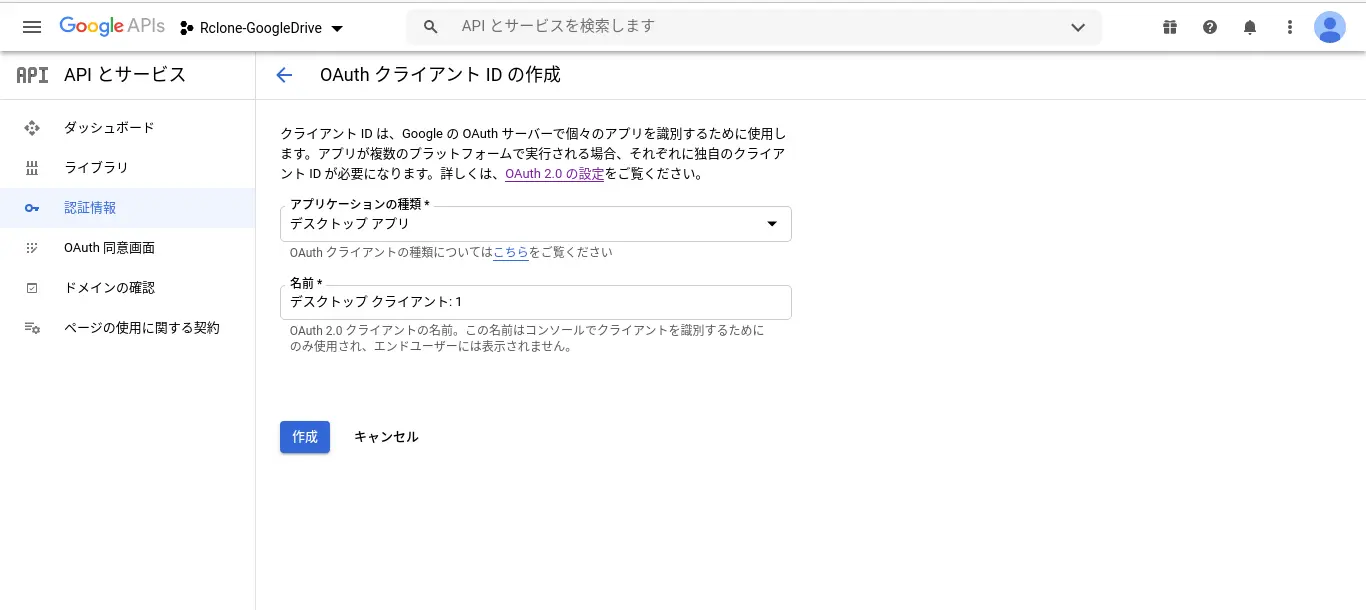This screenshot has height=610, width=1366.
Task: Go to ダッシュボード in sidebar
Action: [127, 128]
